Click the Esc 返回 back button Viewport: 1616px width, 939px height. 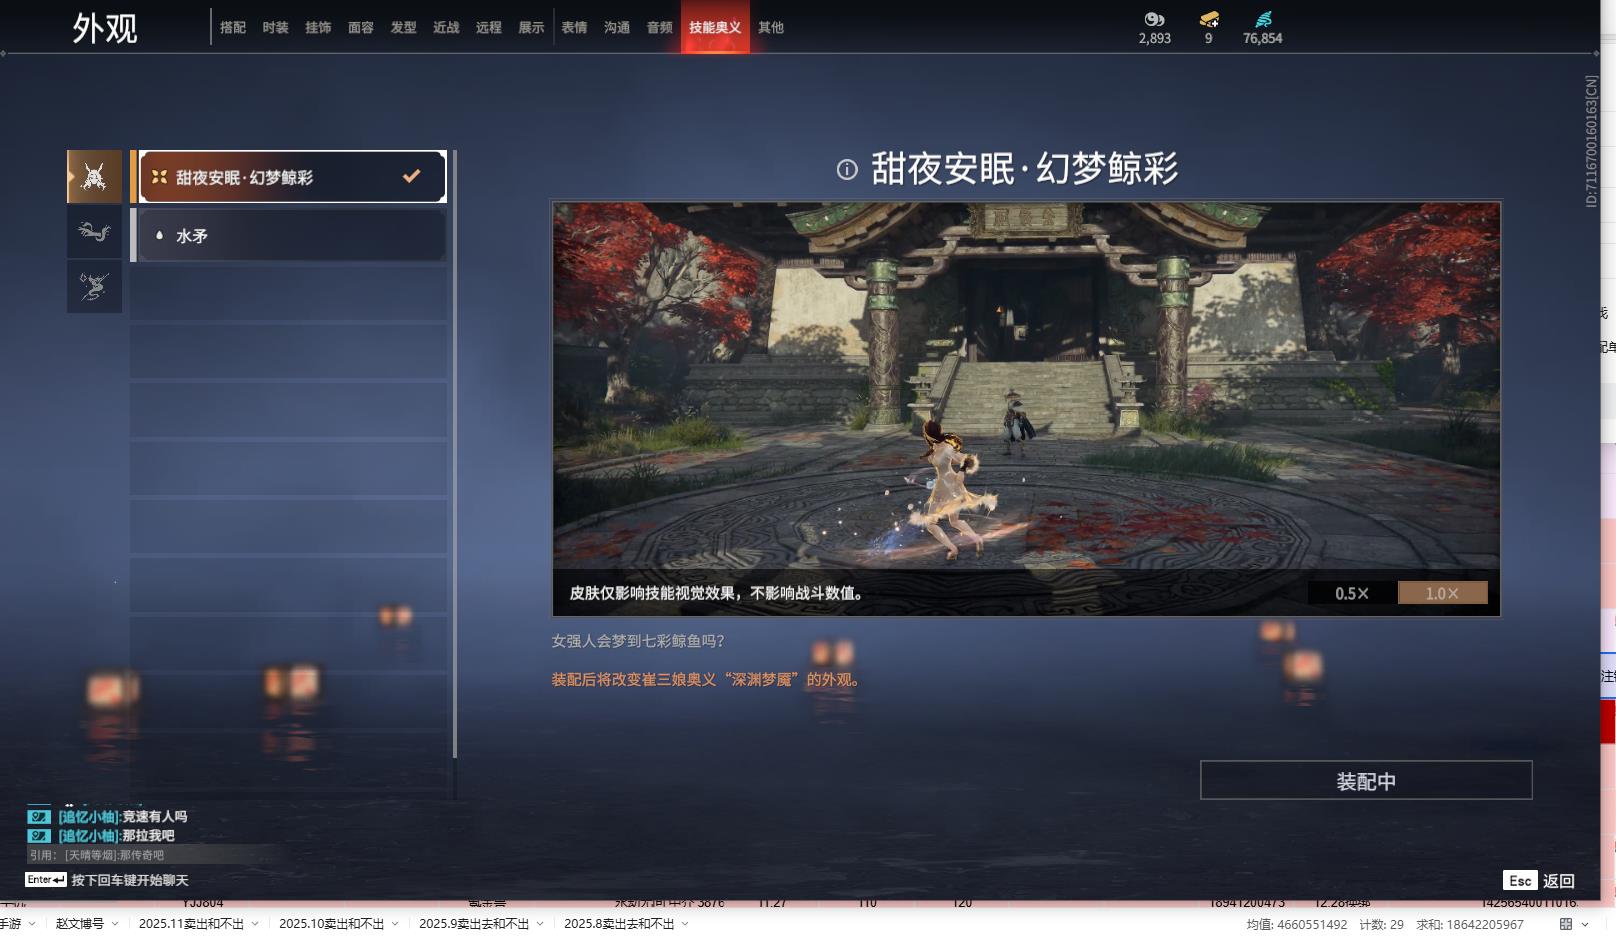coord(1540,881)
